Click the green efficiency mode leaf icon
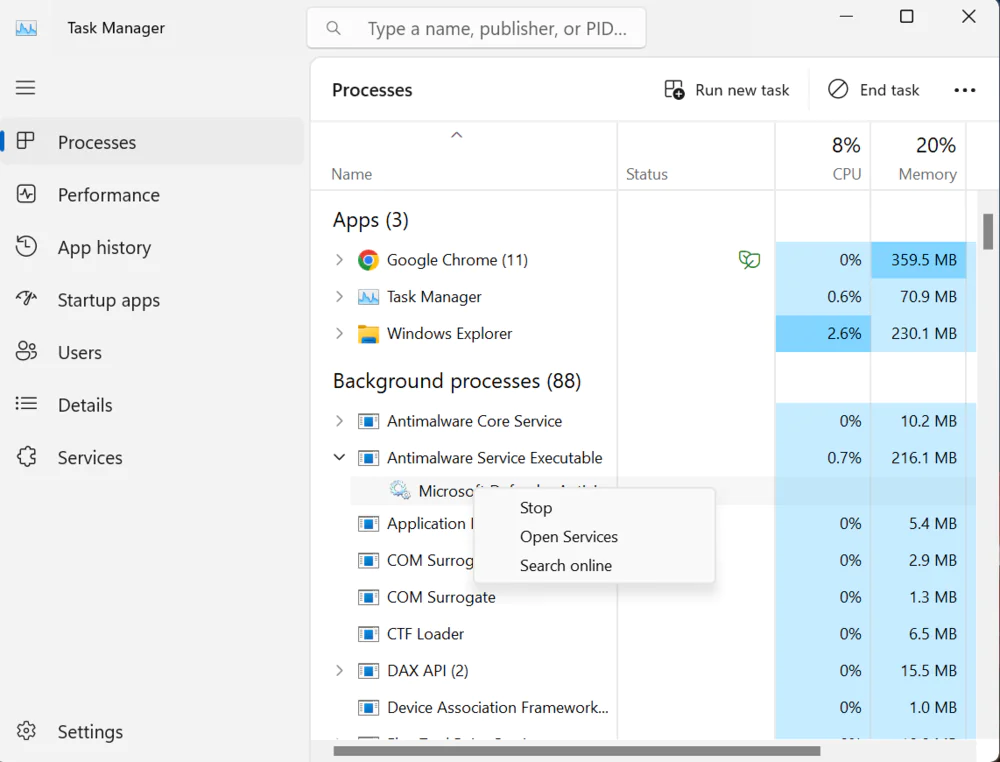The width and height of the screenshot is (1000, 762). pos(749,260)
